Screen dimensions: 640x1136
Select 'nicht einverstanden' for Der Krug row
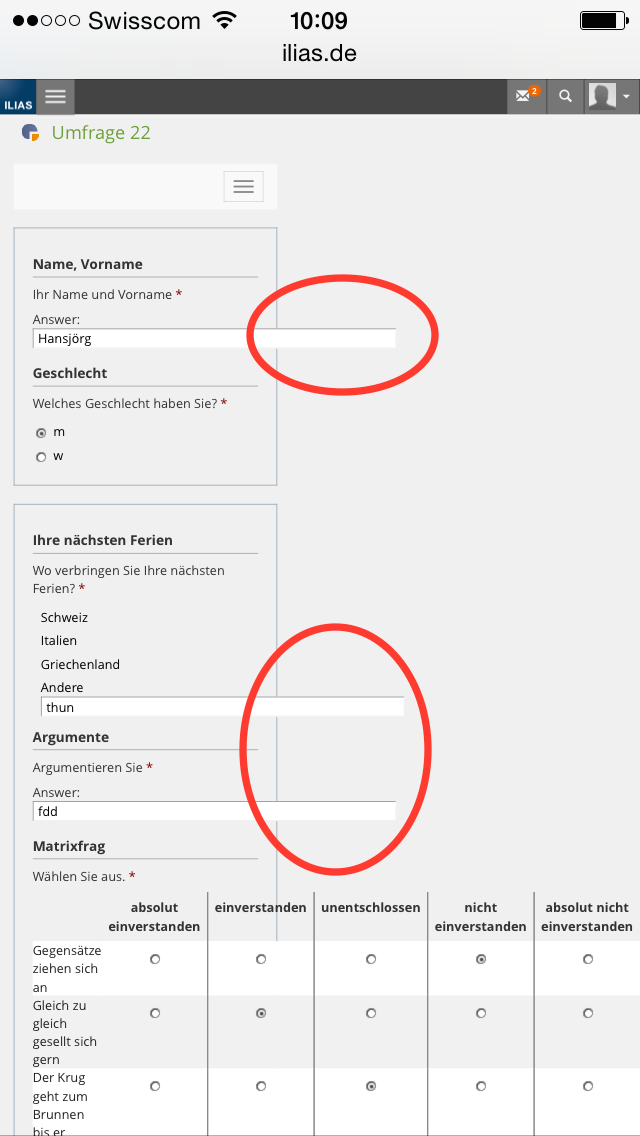point(481,1086)
